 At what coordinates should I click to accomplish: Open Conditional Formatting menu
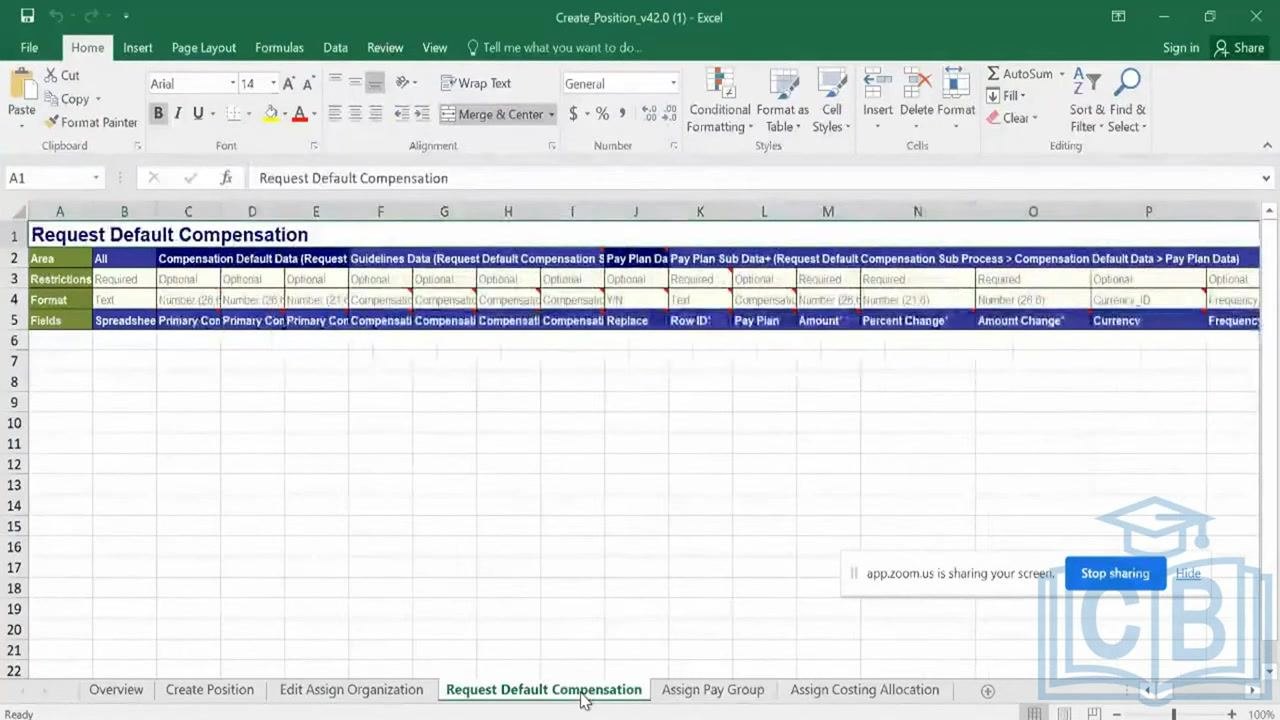click(x=719, y=102)
